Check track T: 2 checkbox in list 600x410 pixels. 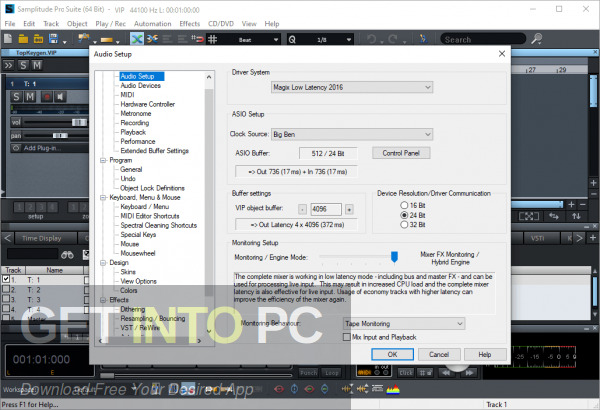(x=6, y=289)
